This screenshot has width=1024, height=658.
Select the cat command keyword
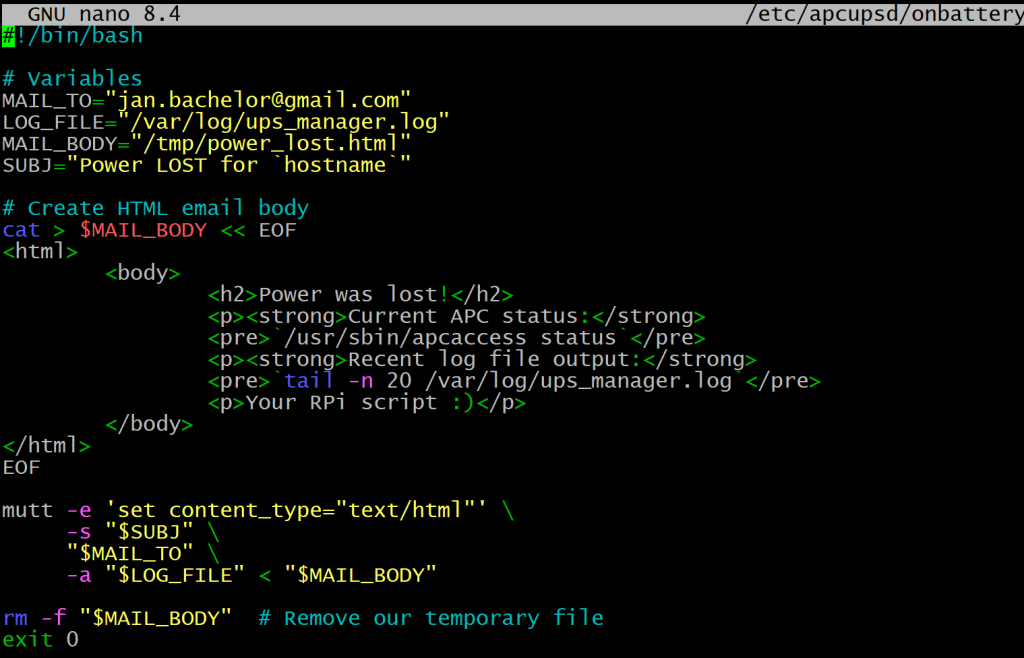point(20,229)
